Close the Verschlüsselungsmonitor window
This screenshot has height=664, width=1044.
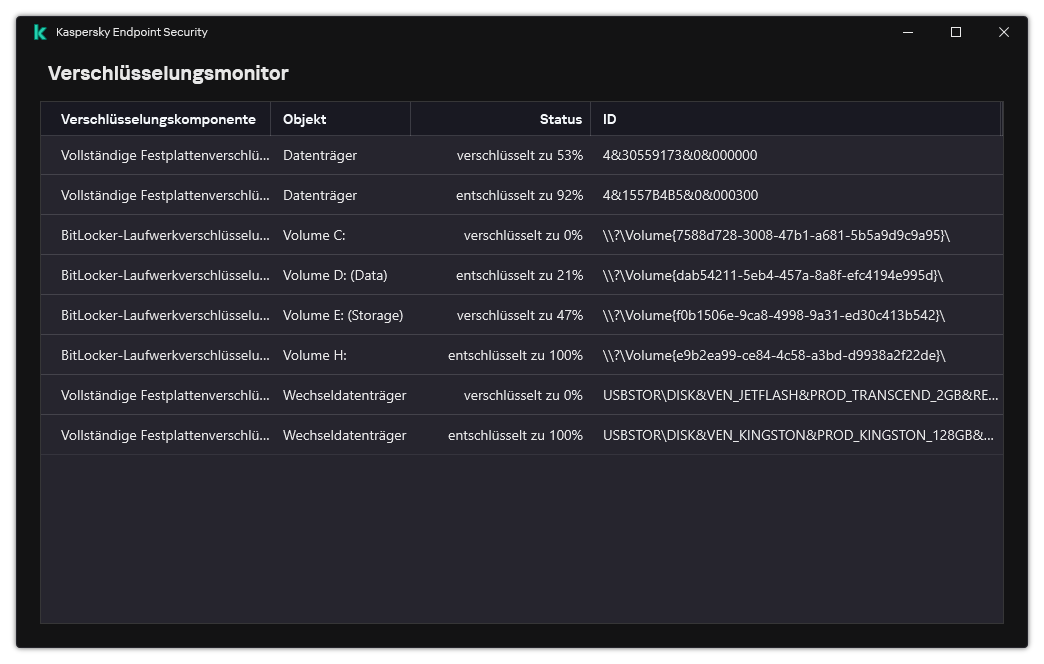(1003, 32)
